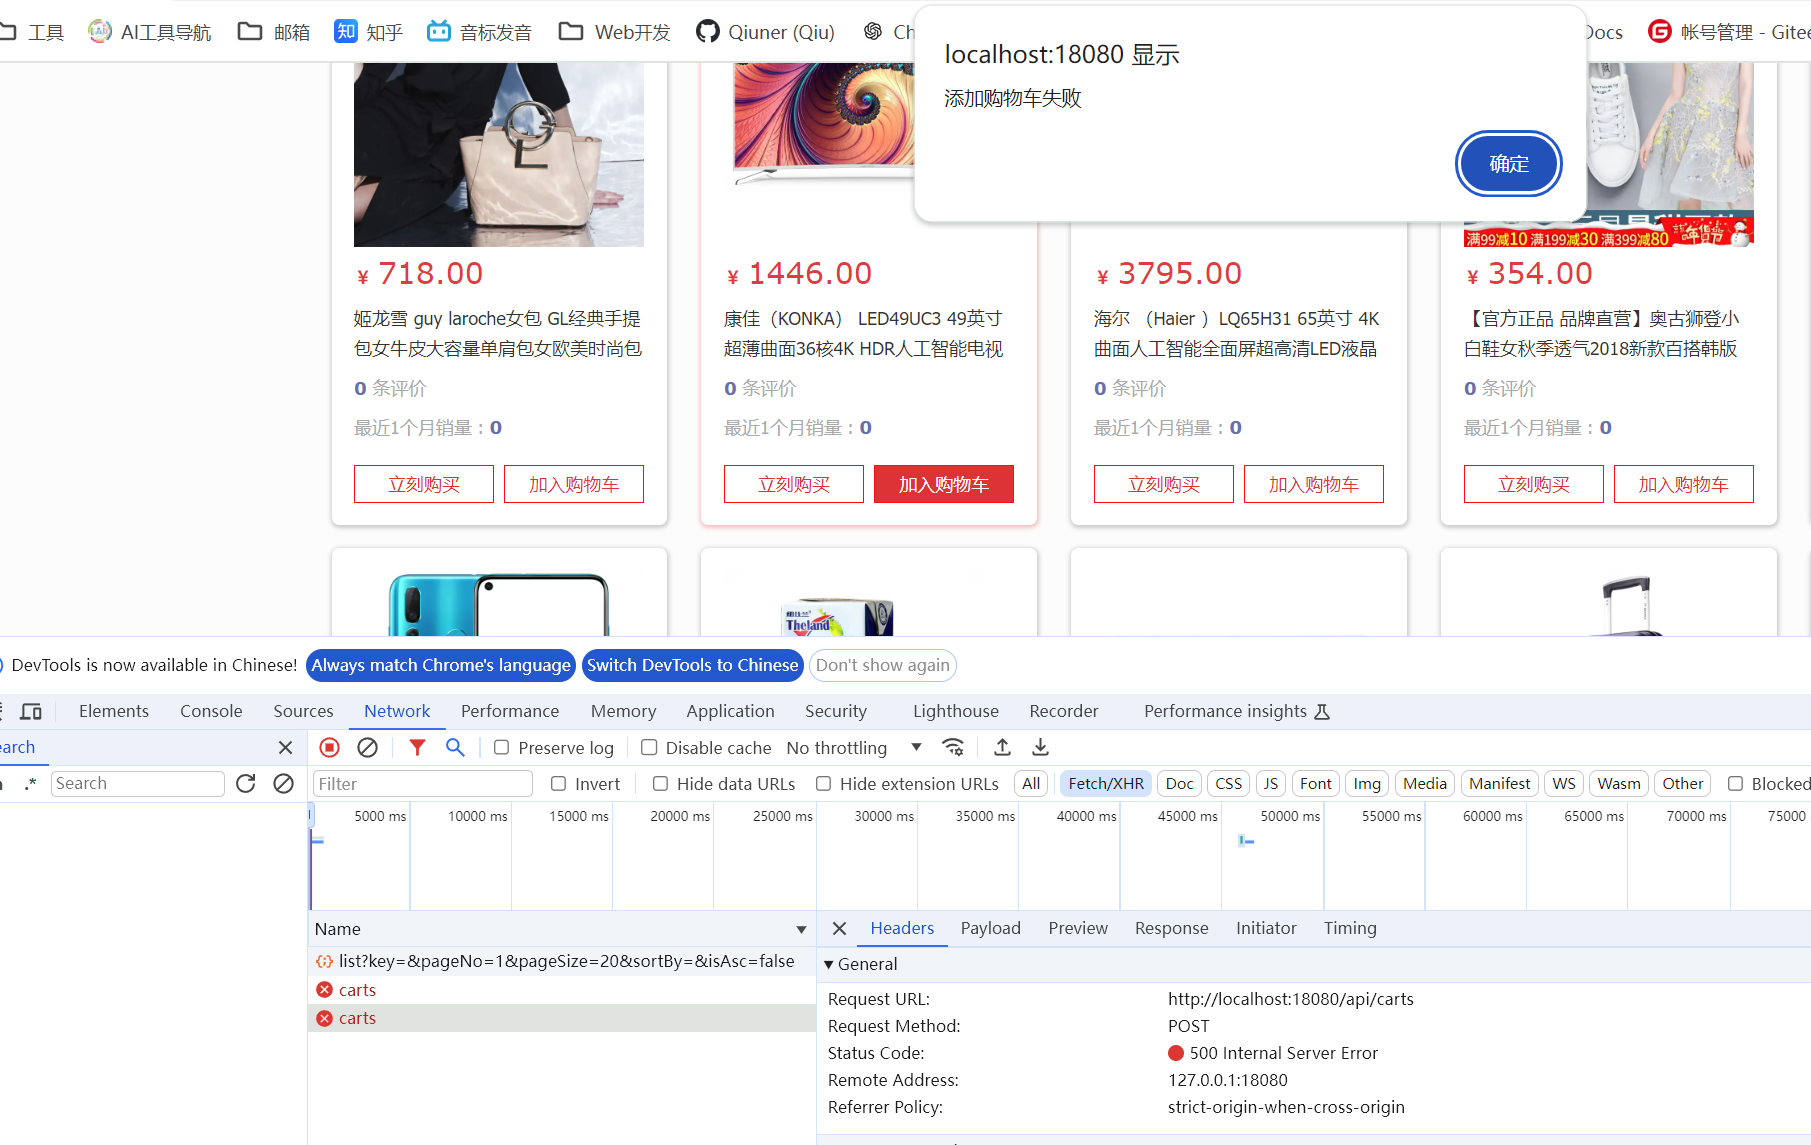Click 加入购物车 for the 718.00 handbag
Image resolution: width=1811 pixels, height=1145 pixels.
(574, 484)
